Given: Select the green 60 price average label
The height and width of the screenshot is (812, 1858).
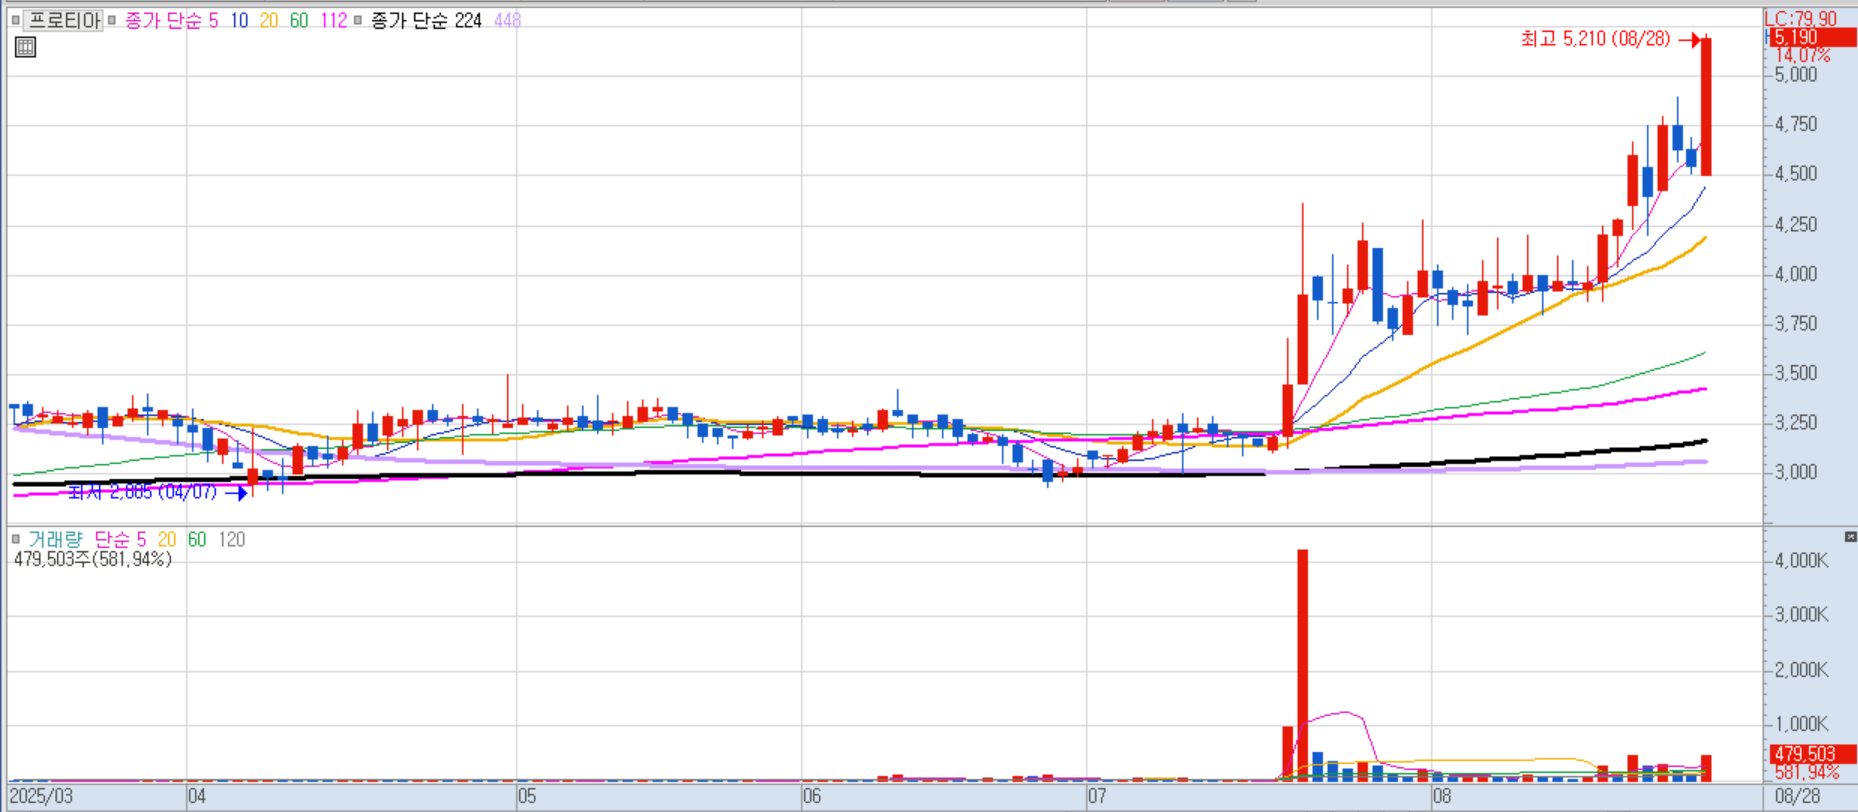Looking at the screenshot, I should 299,20.
